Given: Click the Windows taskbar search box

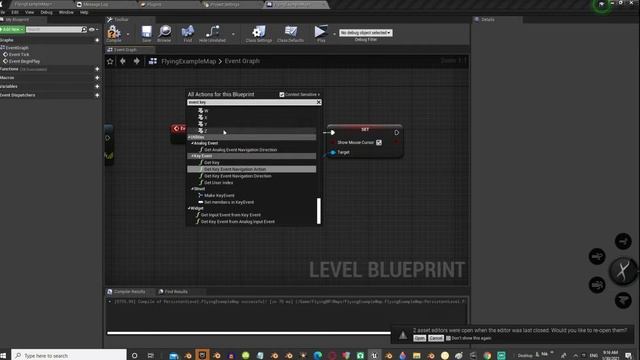Looking at the screenshot, I should [69, 356].
